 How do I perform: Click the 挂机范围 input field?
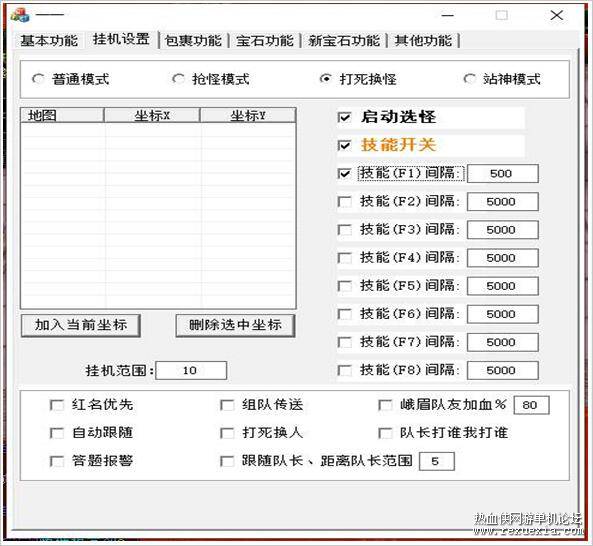191,370
